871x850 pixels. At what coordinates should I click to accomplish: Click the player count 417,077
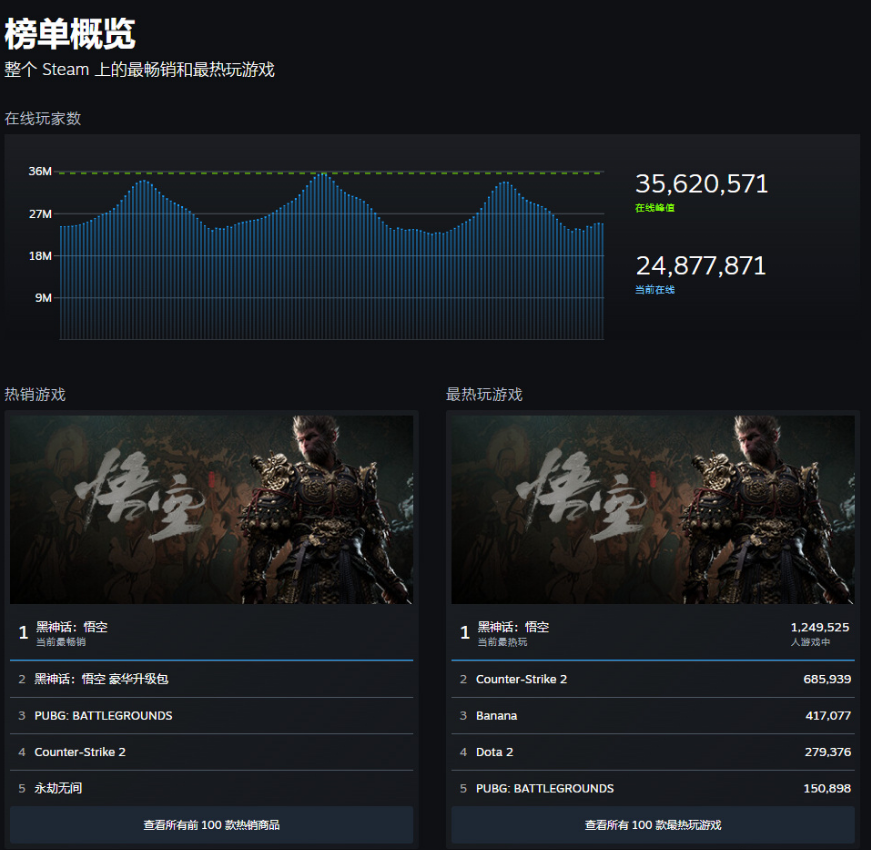tap(828, 716)
